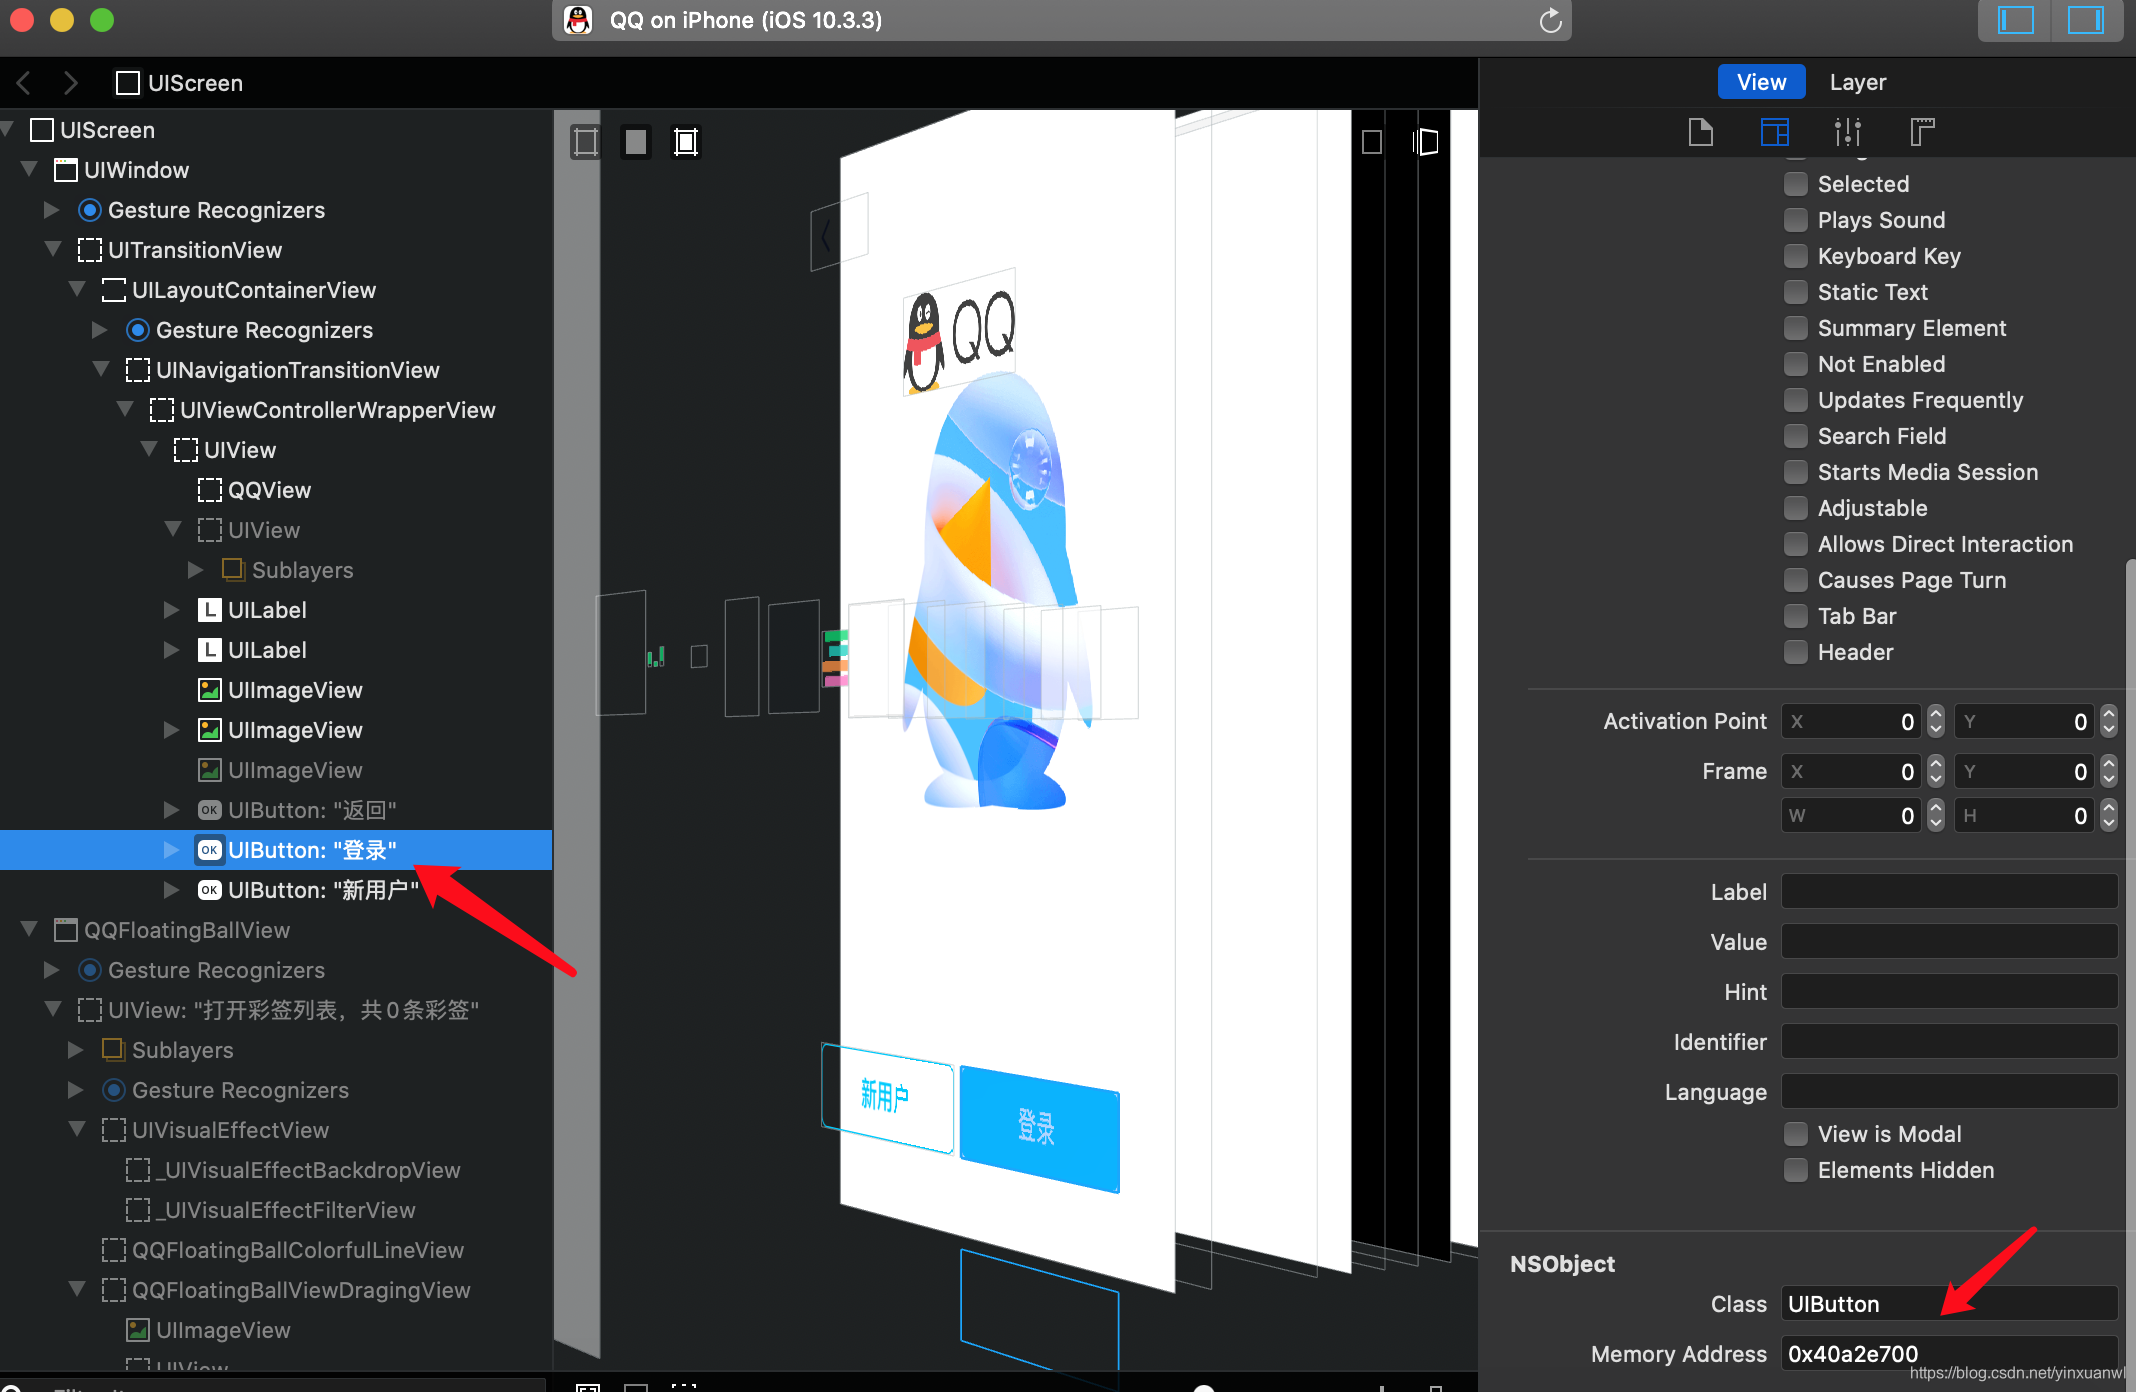
Task: Click the solid fill view mode icon
Action: click(x=636, y=142)
